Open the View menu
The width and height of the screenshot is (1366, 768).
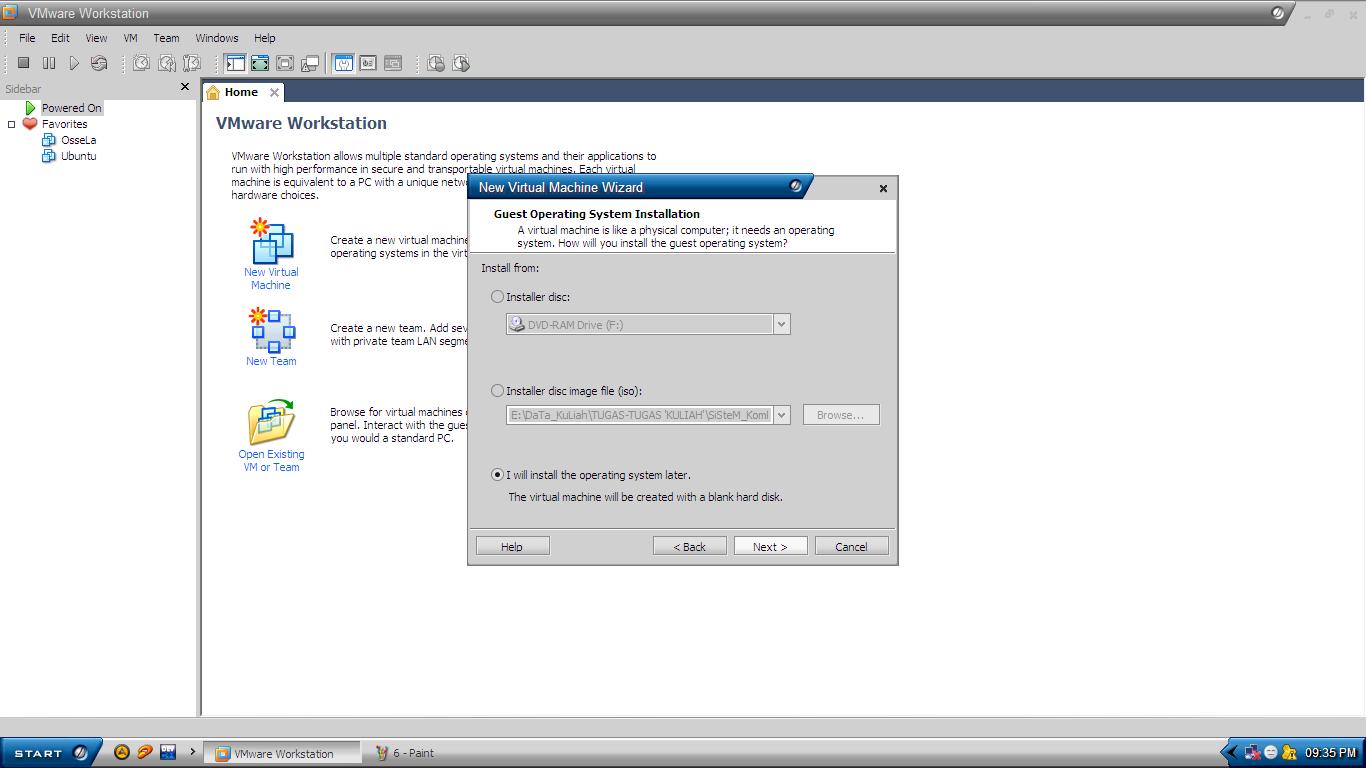pyautogui.click(x=96, y=38)
